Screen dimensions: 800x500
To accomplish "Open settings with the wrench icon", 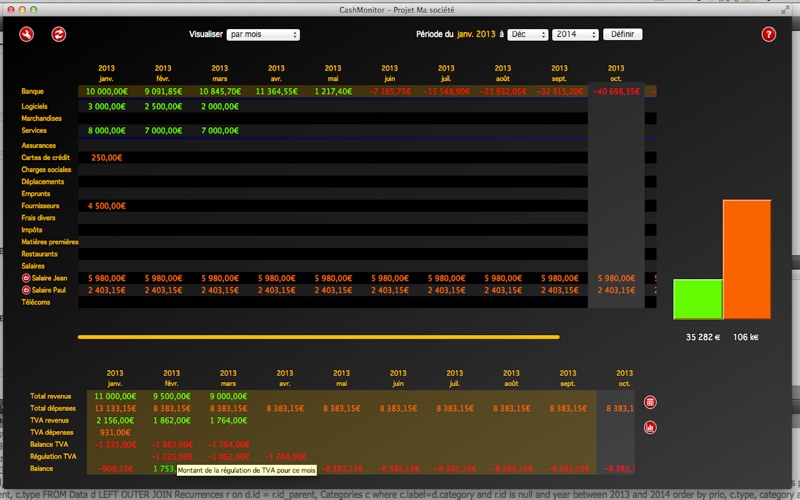I will point(27,35).
